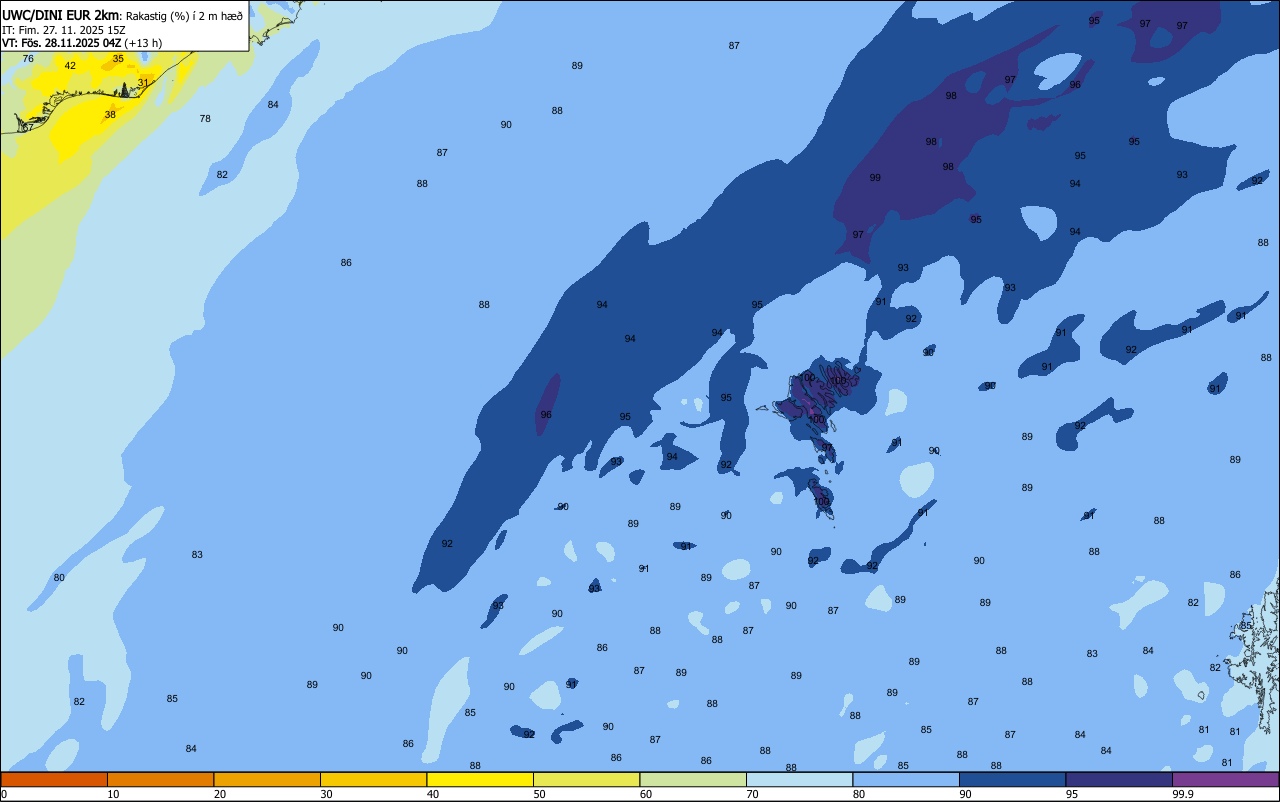The width and height of the screenshot is (1280, 802).
Task: Click the "UWC/DINI EUR 2km" title text
Action: click(60, 15)
